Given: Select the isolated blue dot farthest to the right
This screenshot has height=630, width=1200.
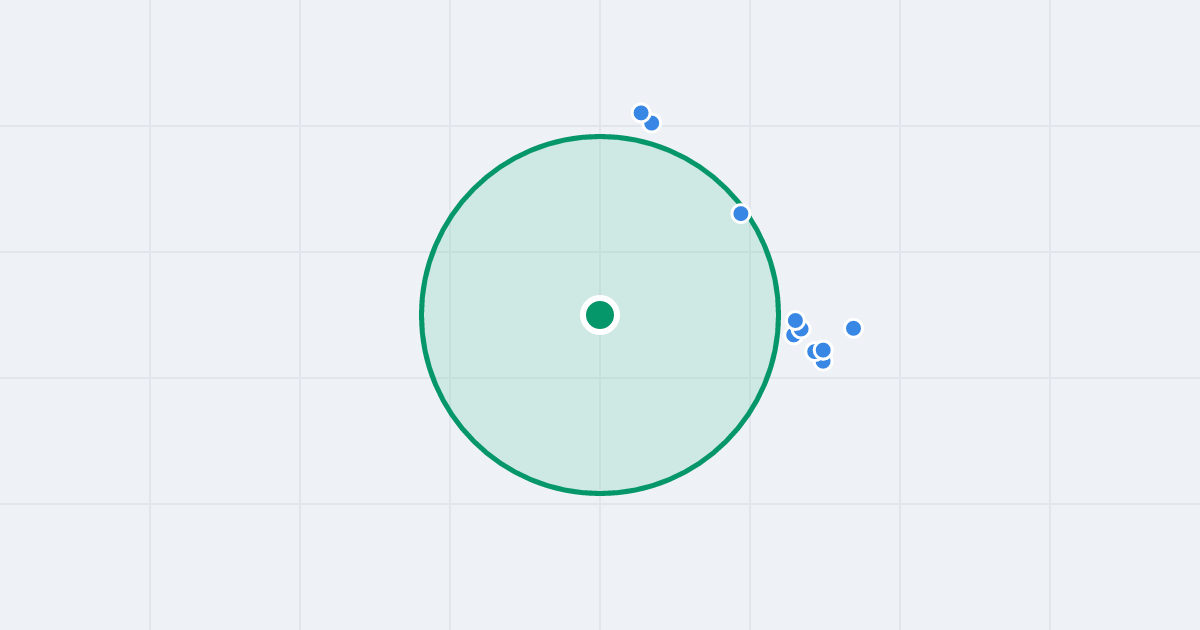Looking at the screenshot, I should coord(853,328).
